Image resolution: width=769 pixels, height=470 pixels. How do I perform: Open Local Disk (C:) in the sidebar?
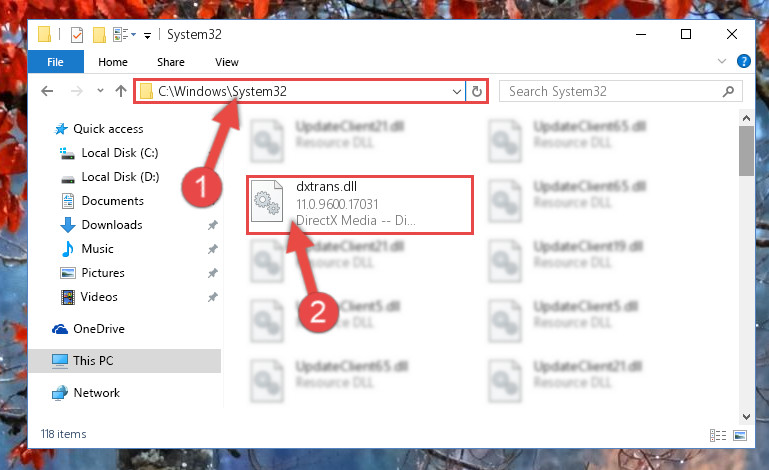[119, 153]
